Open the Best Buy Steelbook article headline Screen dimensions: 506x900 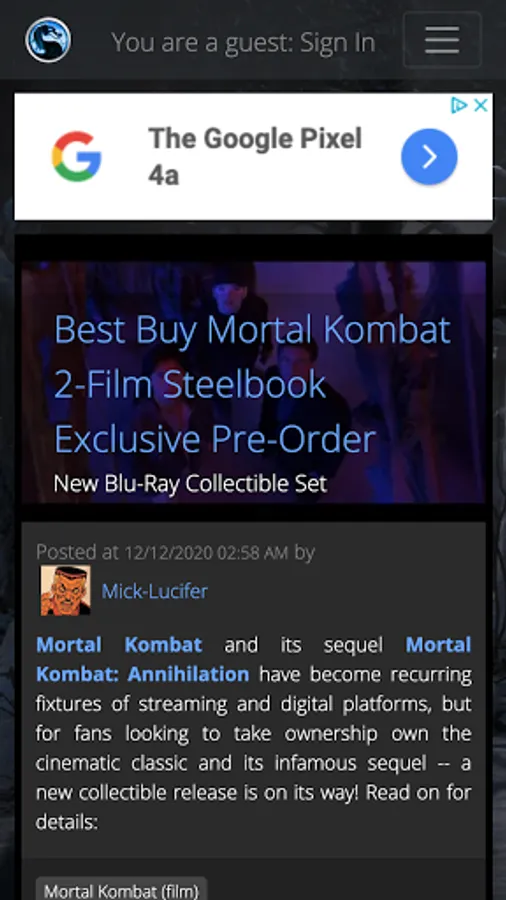252,384
